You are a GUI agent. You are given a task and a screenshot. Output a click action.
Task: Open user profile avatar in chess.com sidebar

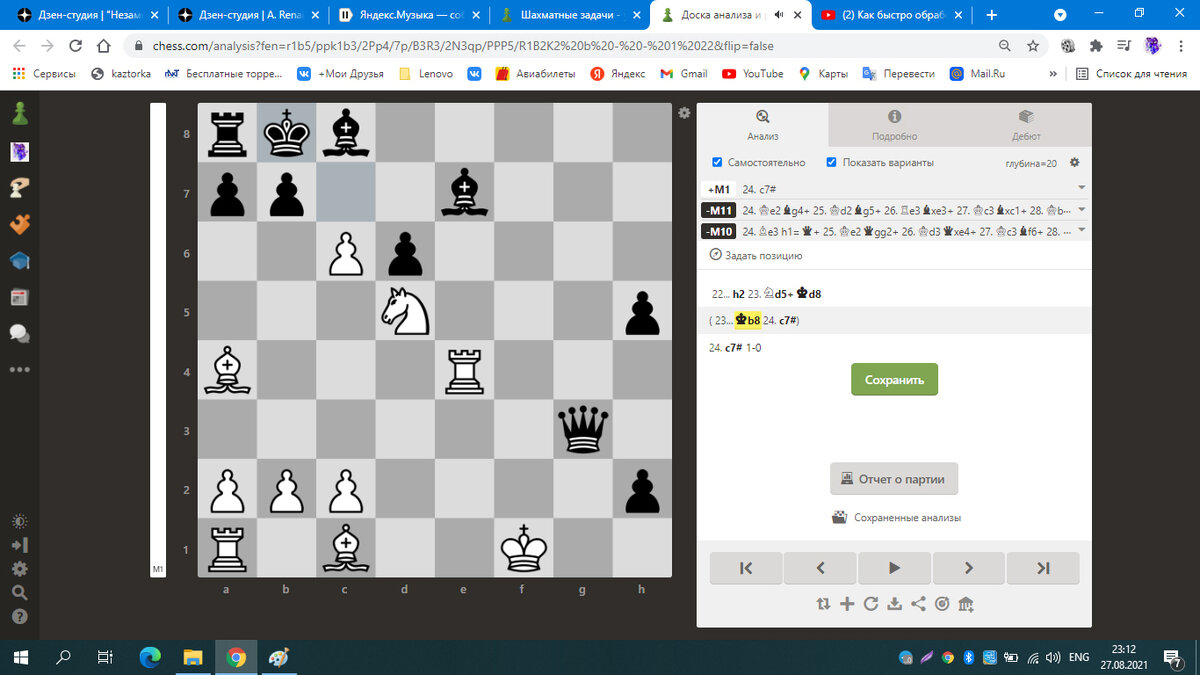(x=19, y=152)
